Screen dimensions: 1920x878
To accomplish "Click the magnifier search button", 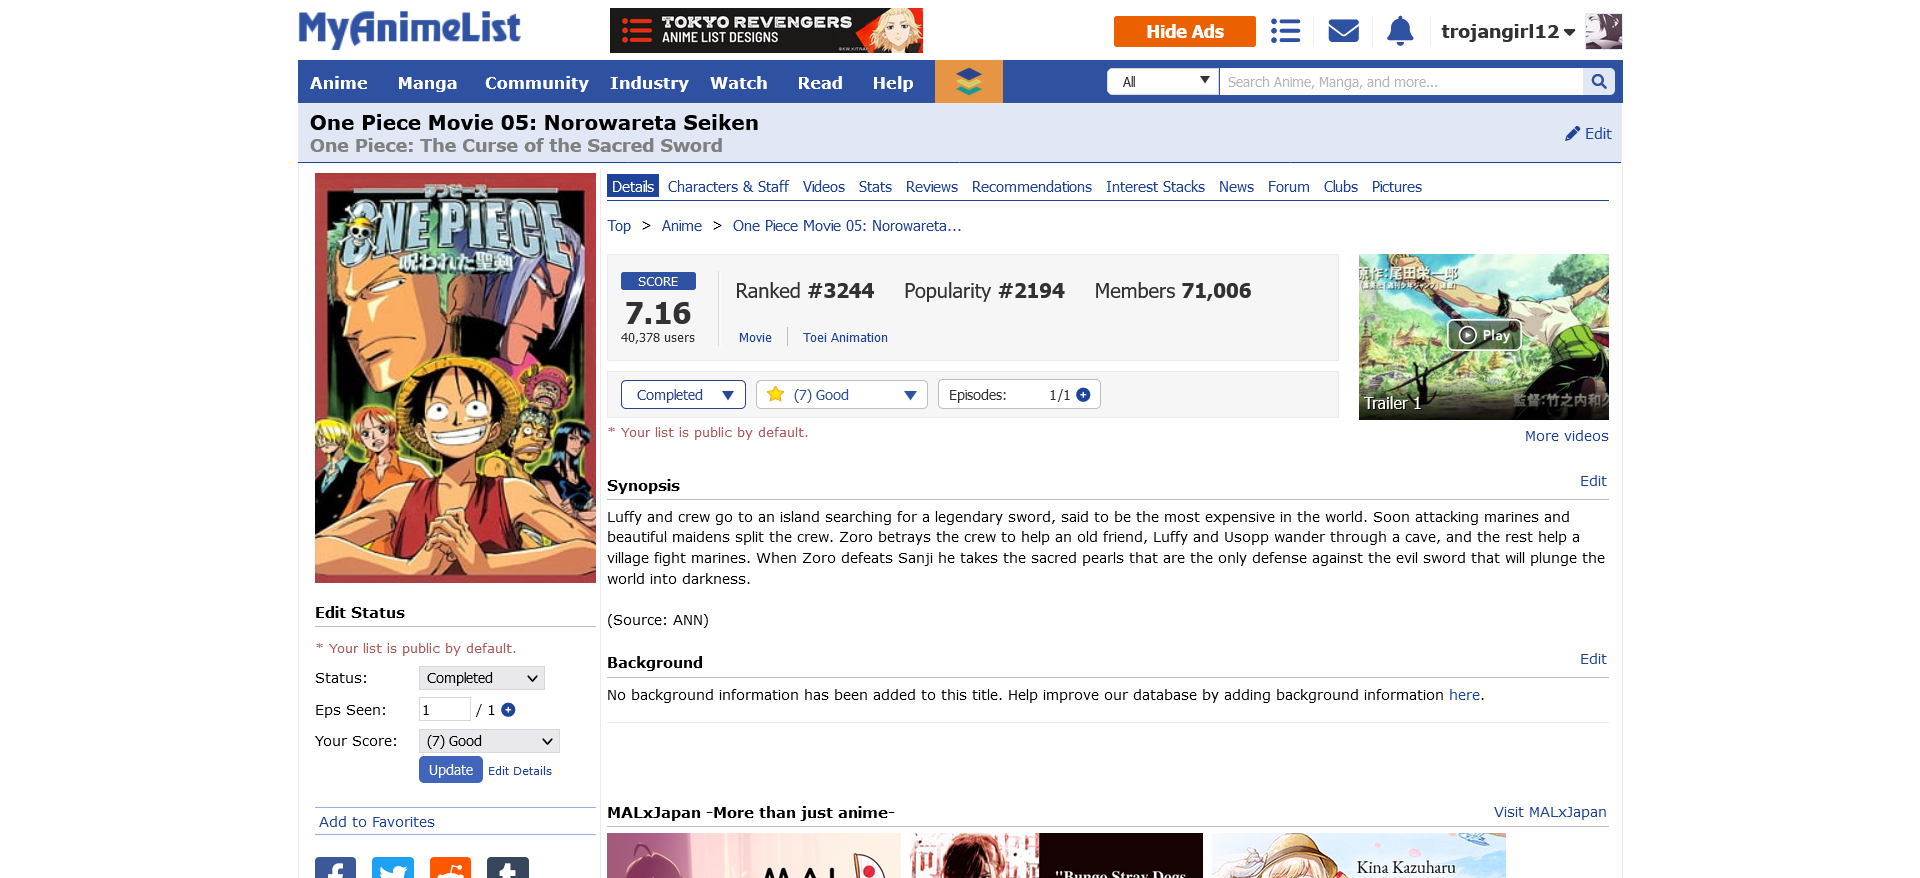I will coord(1598,82).
